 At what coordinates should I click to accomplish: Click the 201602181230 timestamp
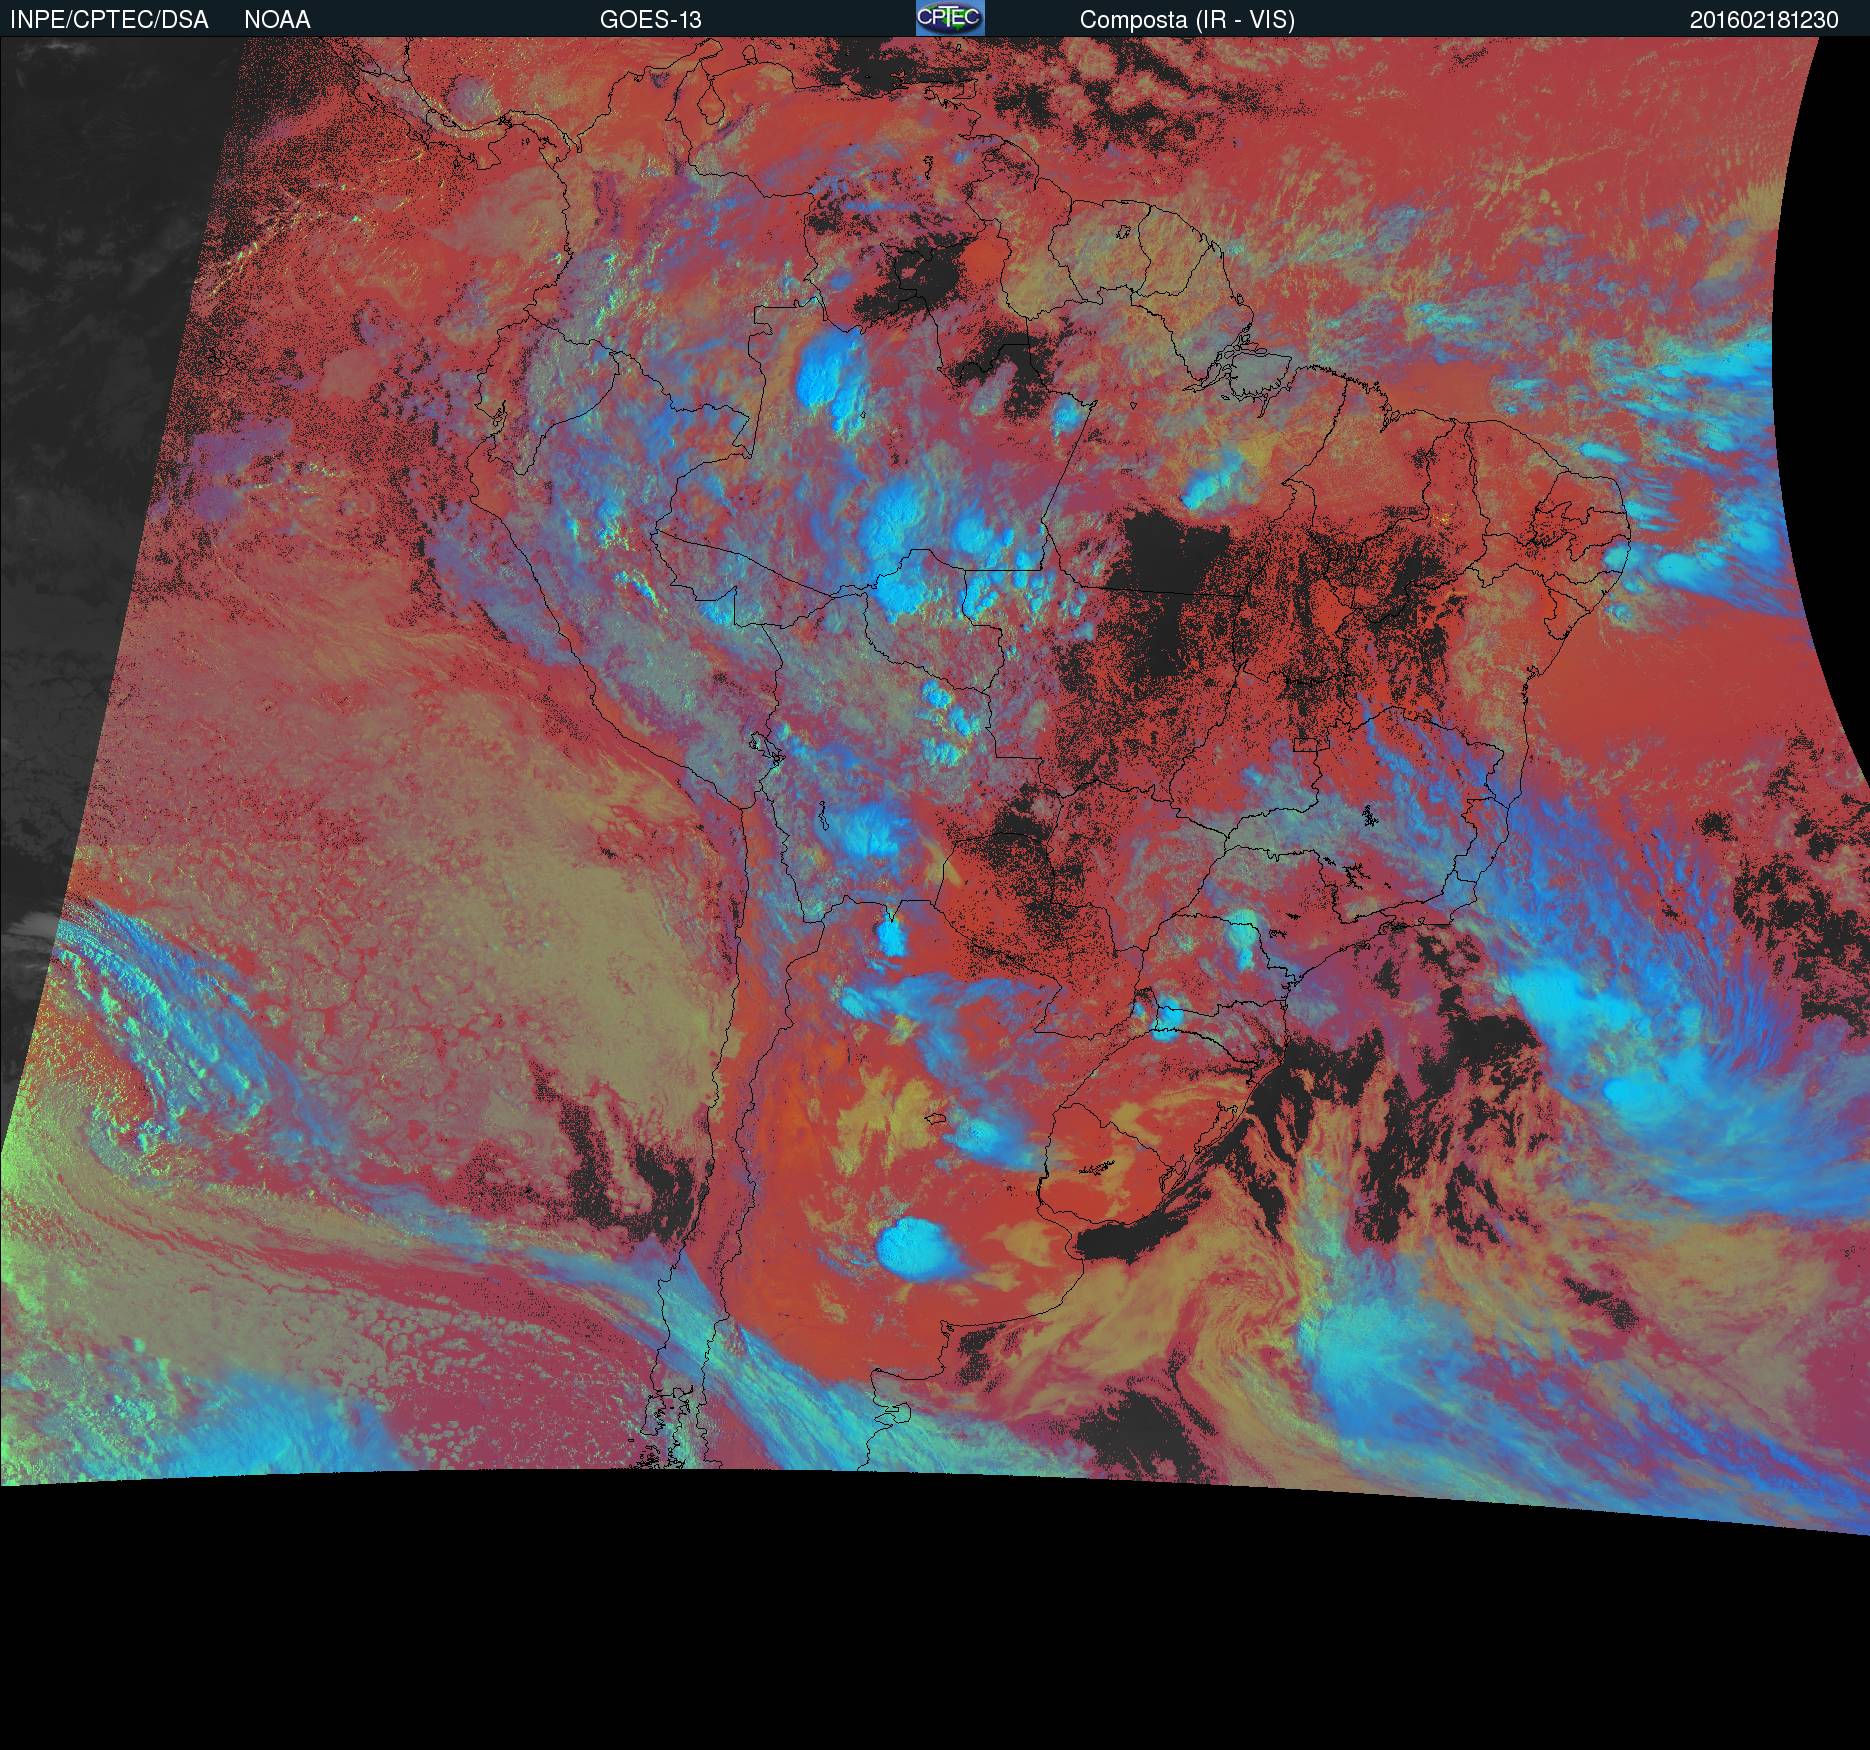[x=1763, y=20]
